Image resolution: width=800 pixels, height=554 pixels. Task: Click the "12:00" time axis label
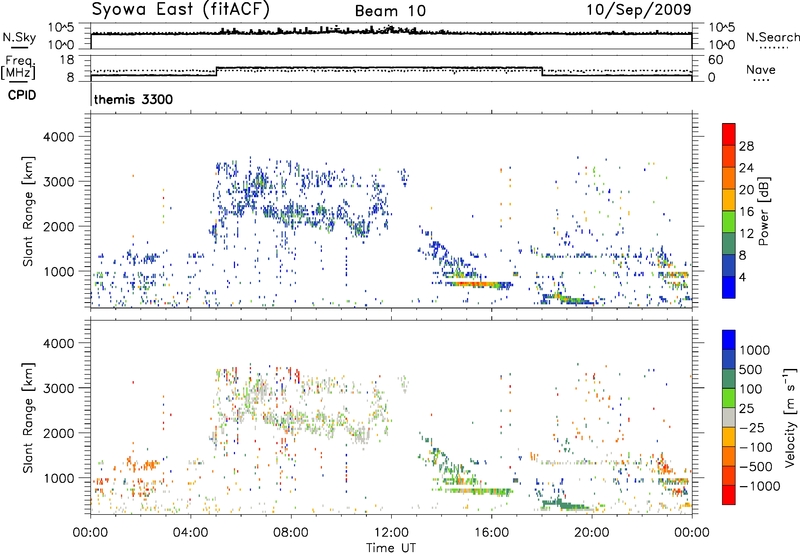point(391,532)
